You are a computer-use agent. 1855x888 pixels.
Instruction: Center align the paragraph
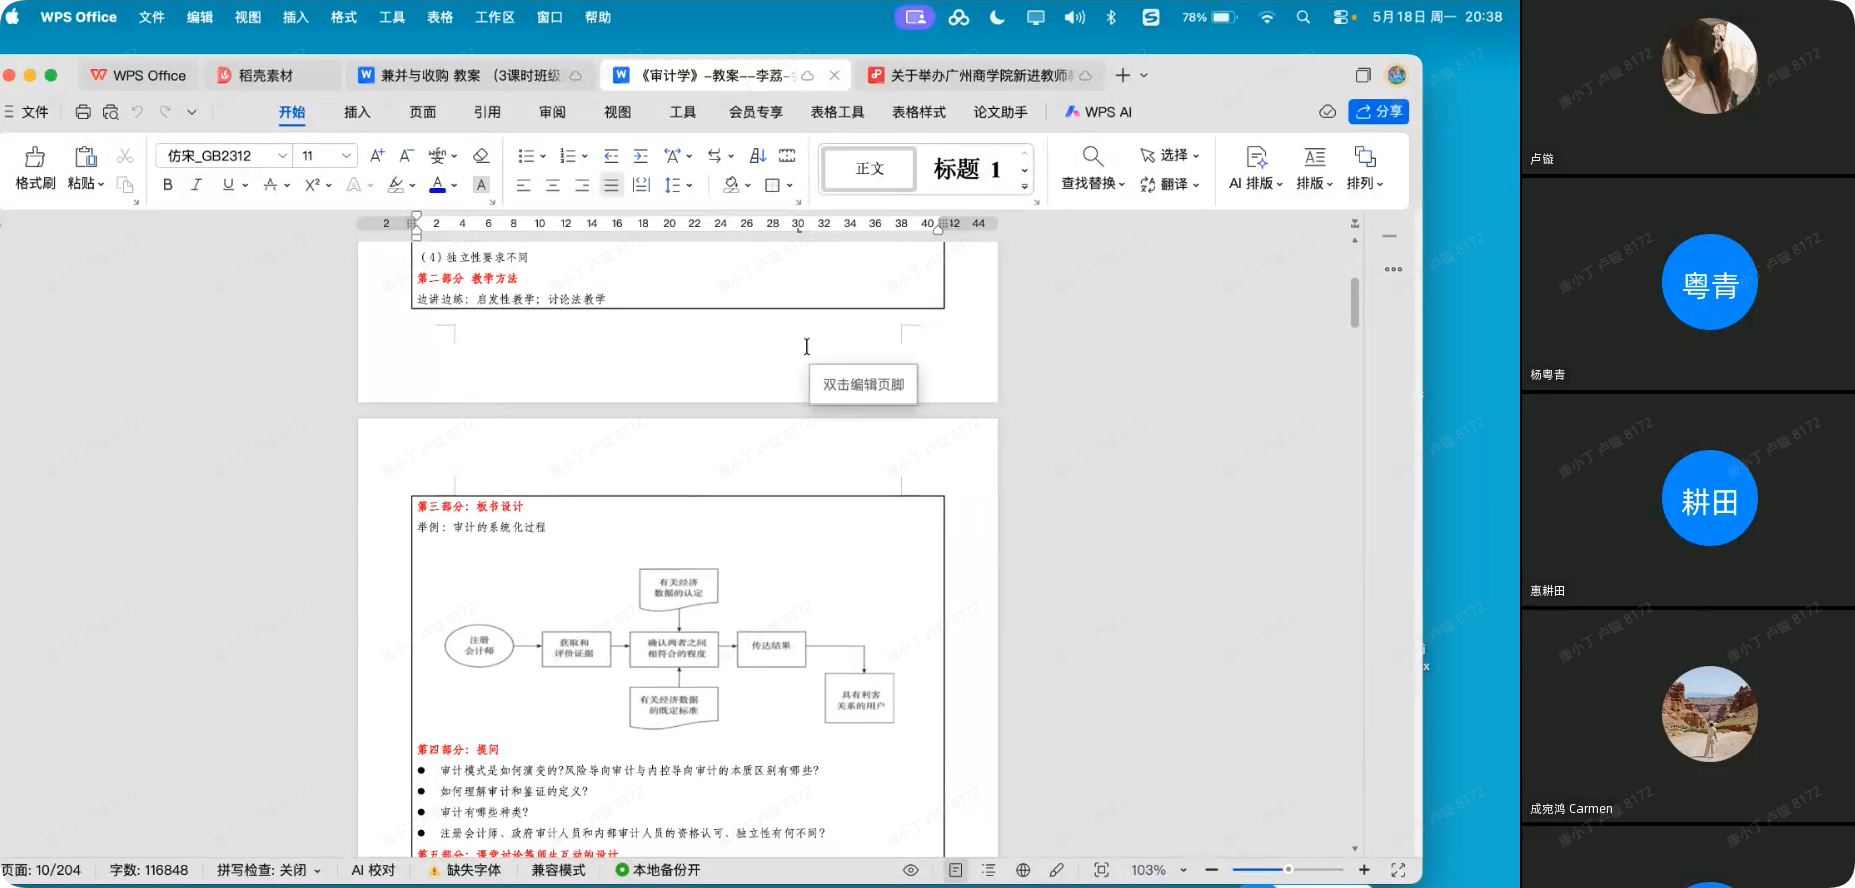[552, 185]
